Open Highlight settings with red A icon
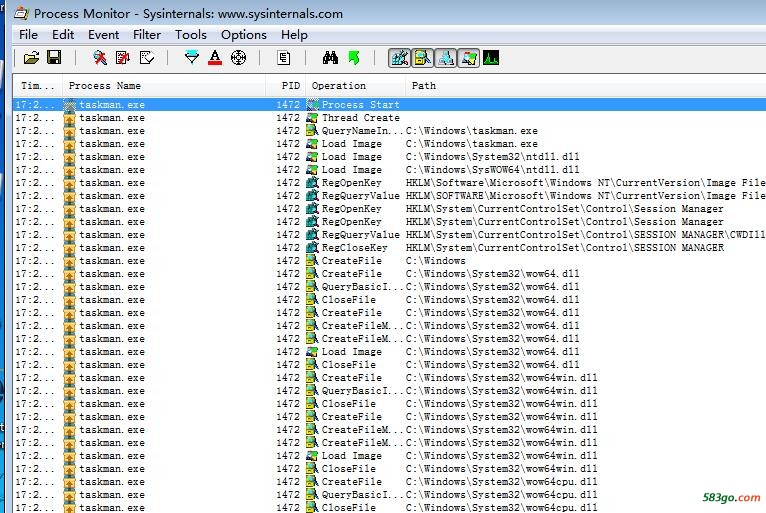This screenshot has width=766, height=513. tap(215, 58)
